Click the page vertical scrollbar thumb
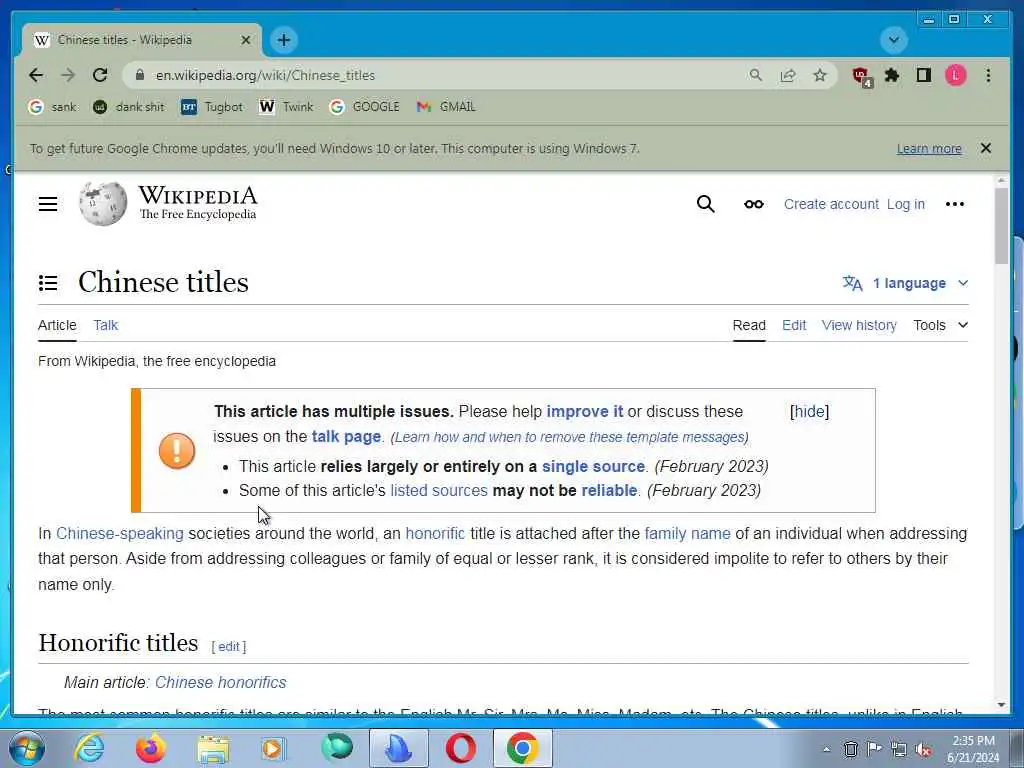 pyautogui.click(x=1002, y=226)
